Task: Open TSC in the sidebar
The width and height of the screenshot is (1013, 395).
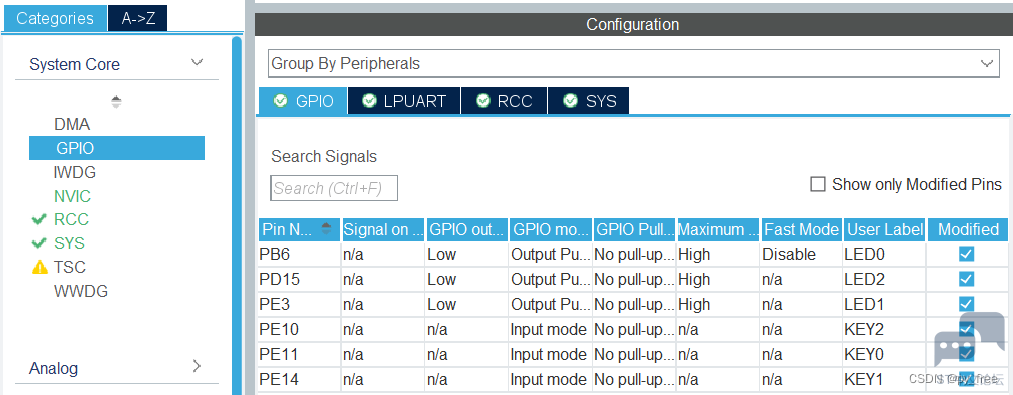Action: click(70, 267)
